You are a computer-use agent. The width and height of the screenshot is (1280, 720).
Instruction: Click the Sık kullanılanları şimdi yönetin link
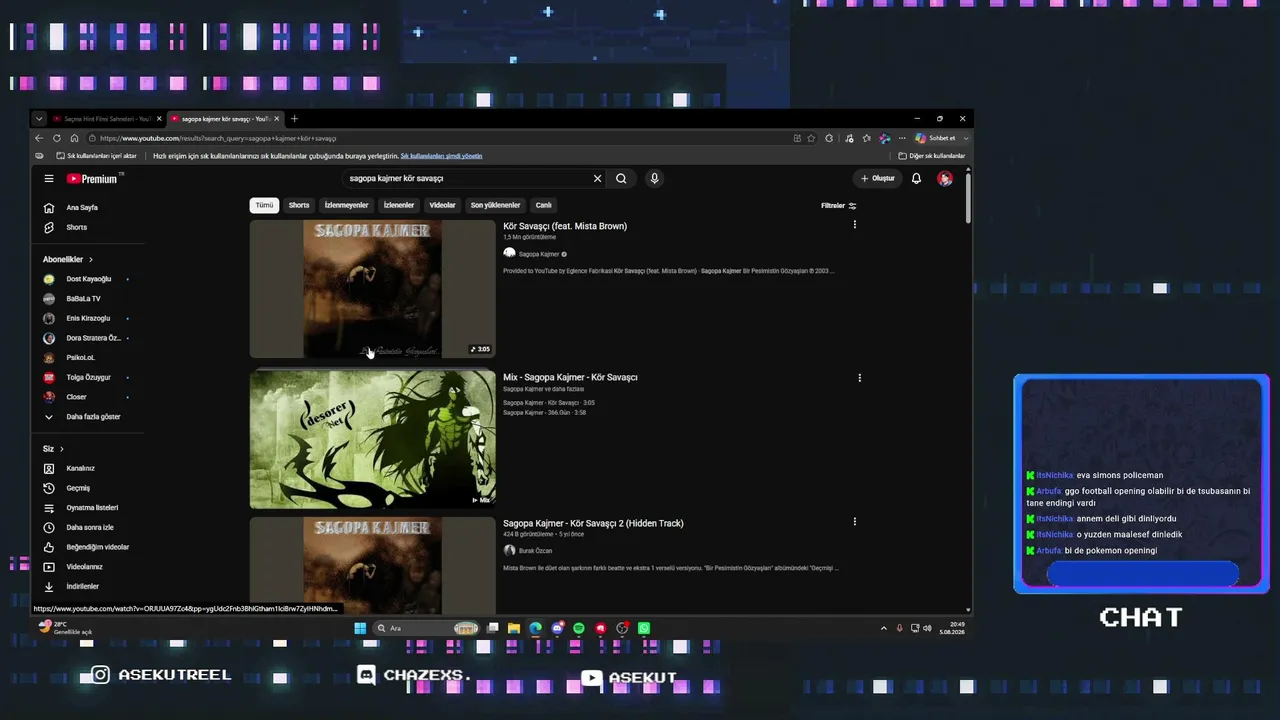(441, 156)
